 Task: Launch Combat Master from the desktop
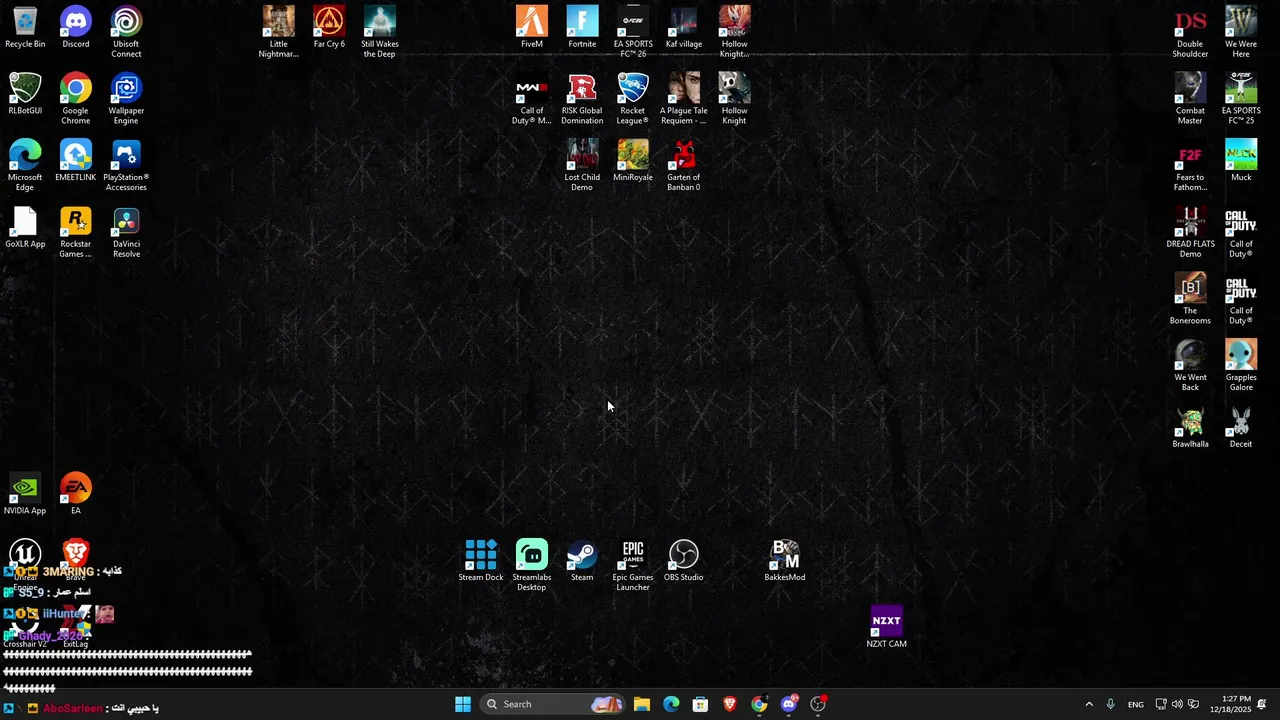pyautogui.click(x=1190, y=98)
